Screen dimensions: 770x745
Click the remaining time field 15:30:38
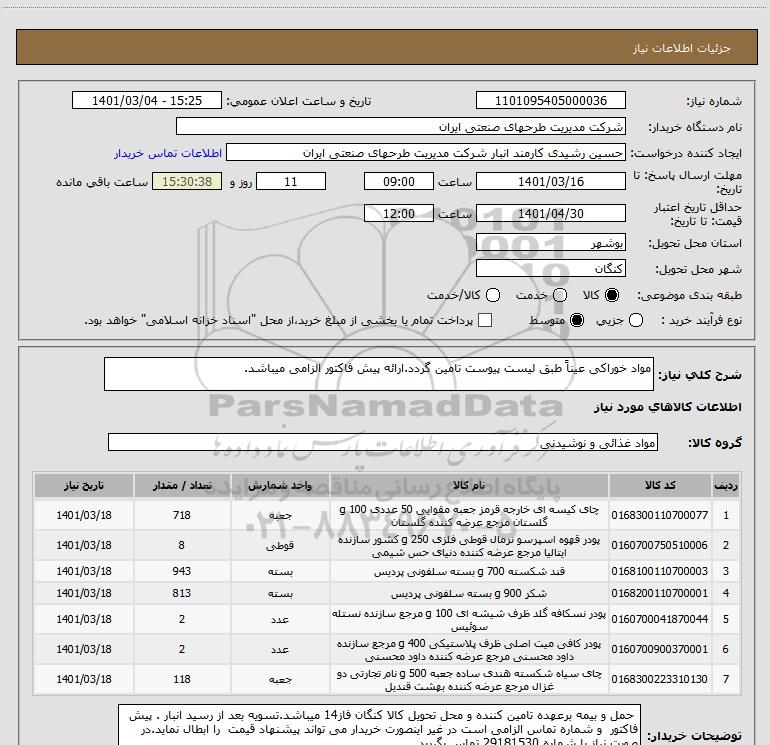click(x=187, y=182)
